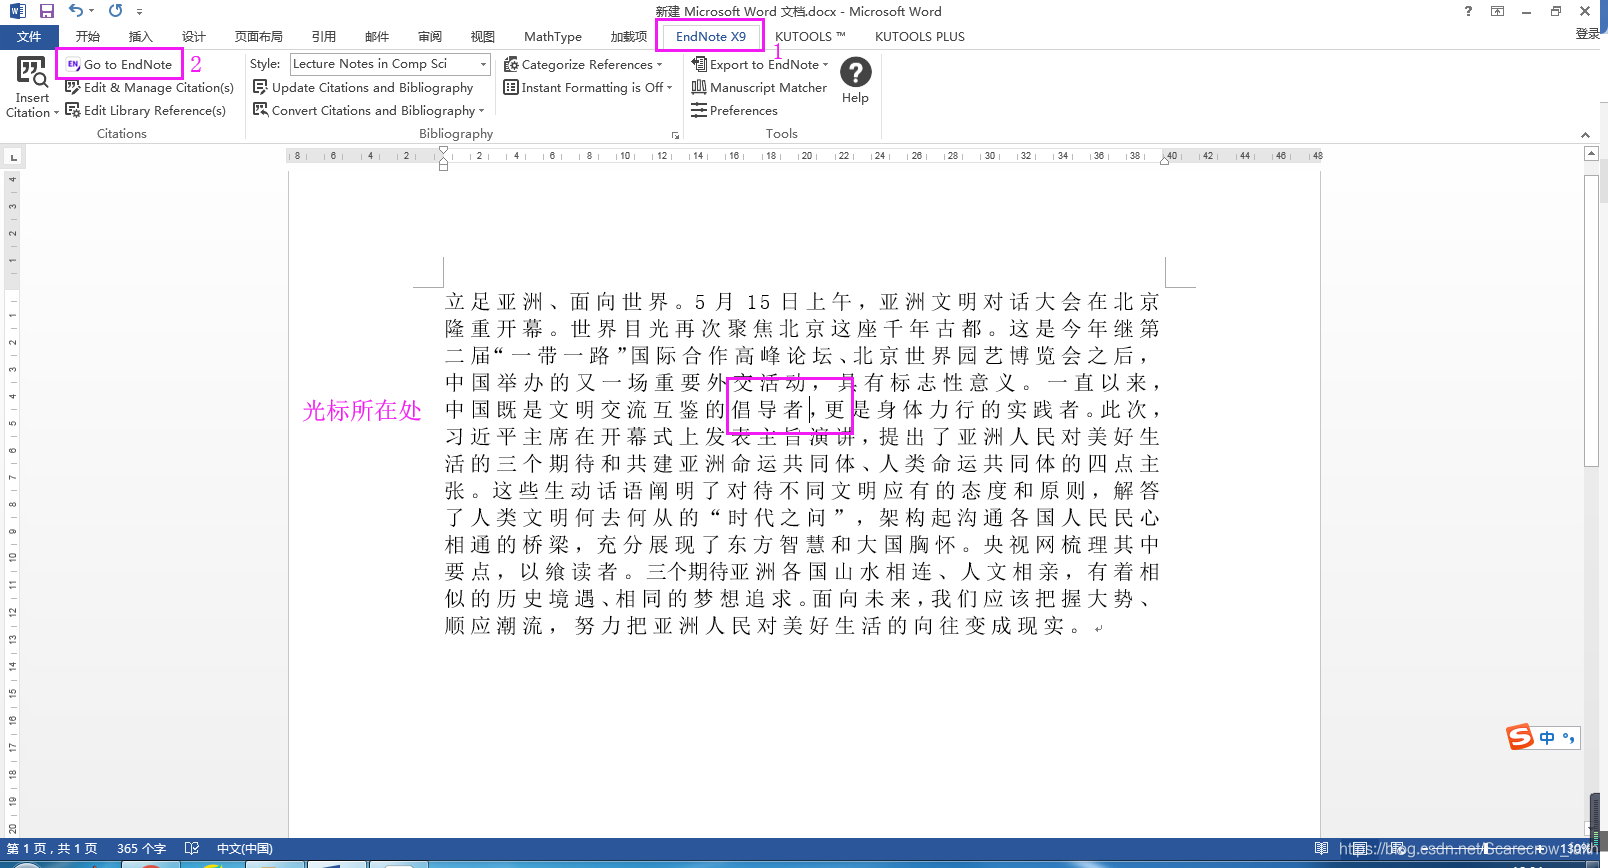
Task: Click the Save icon in quick access
Action: point(46,11)
